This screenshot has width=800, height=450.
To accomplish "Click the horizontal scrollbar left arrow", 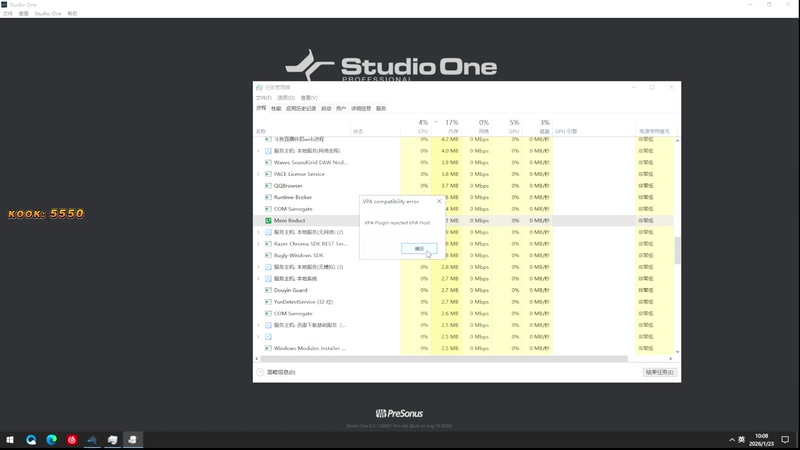I will point(257,359).
